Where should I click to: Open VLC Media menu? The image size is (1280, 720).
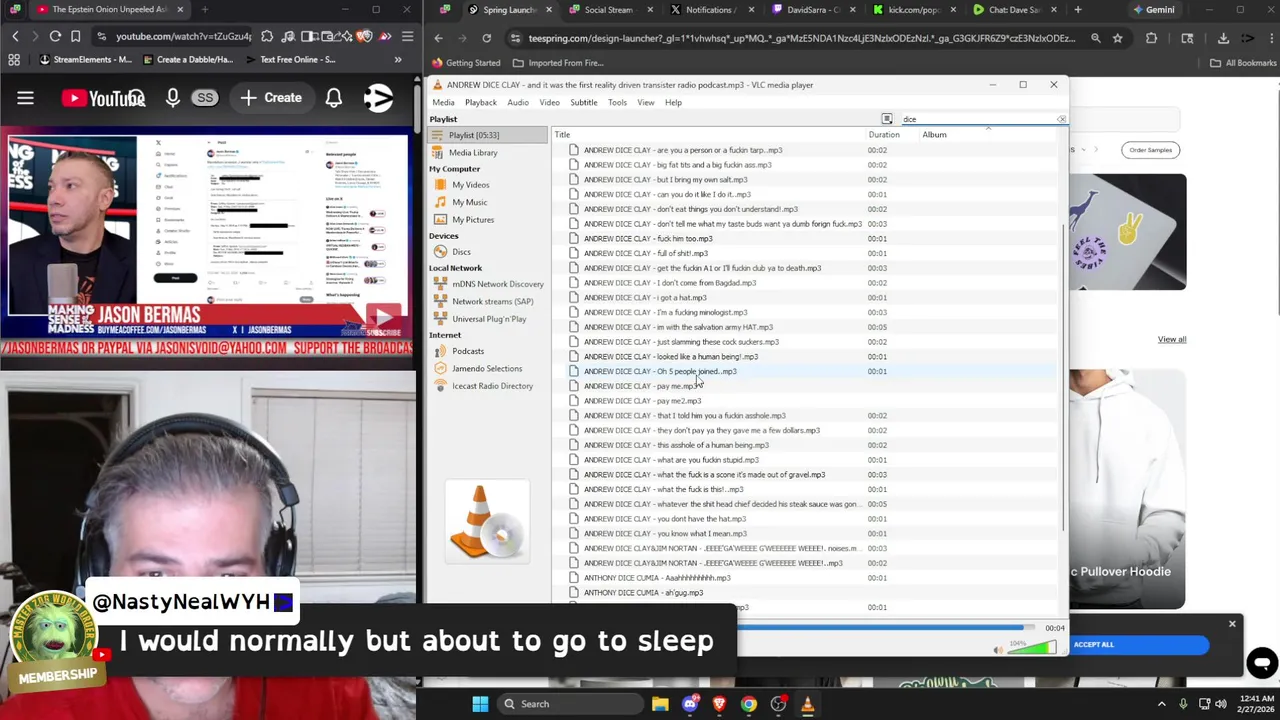(443, 102)
